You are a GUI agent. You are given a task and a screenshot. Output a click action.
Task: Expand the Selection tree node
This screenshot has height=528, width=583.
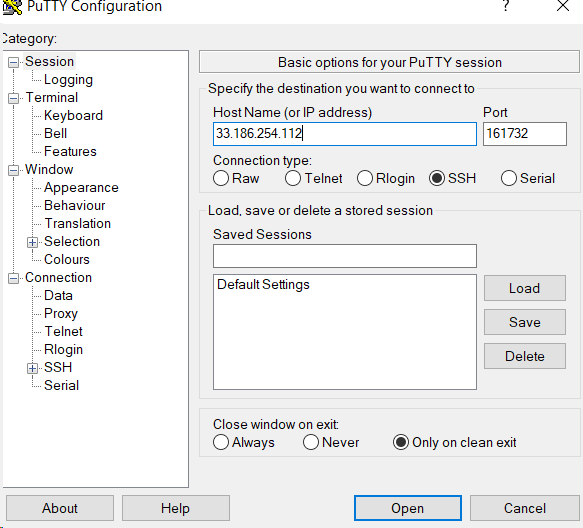click(x=32, y=242)
